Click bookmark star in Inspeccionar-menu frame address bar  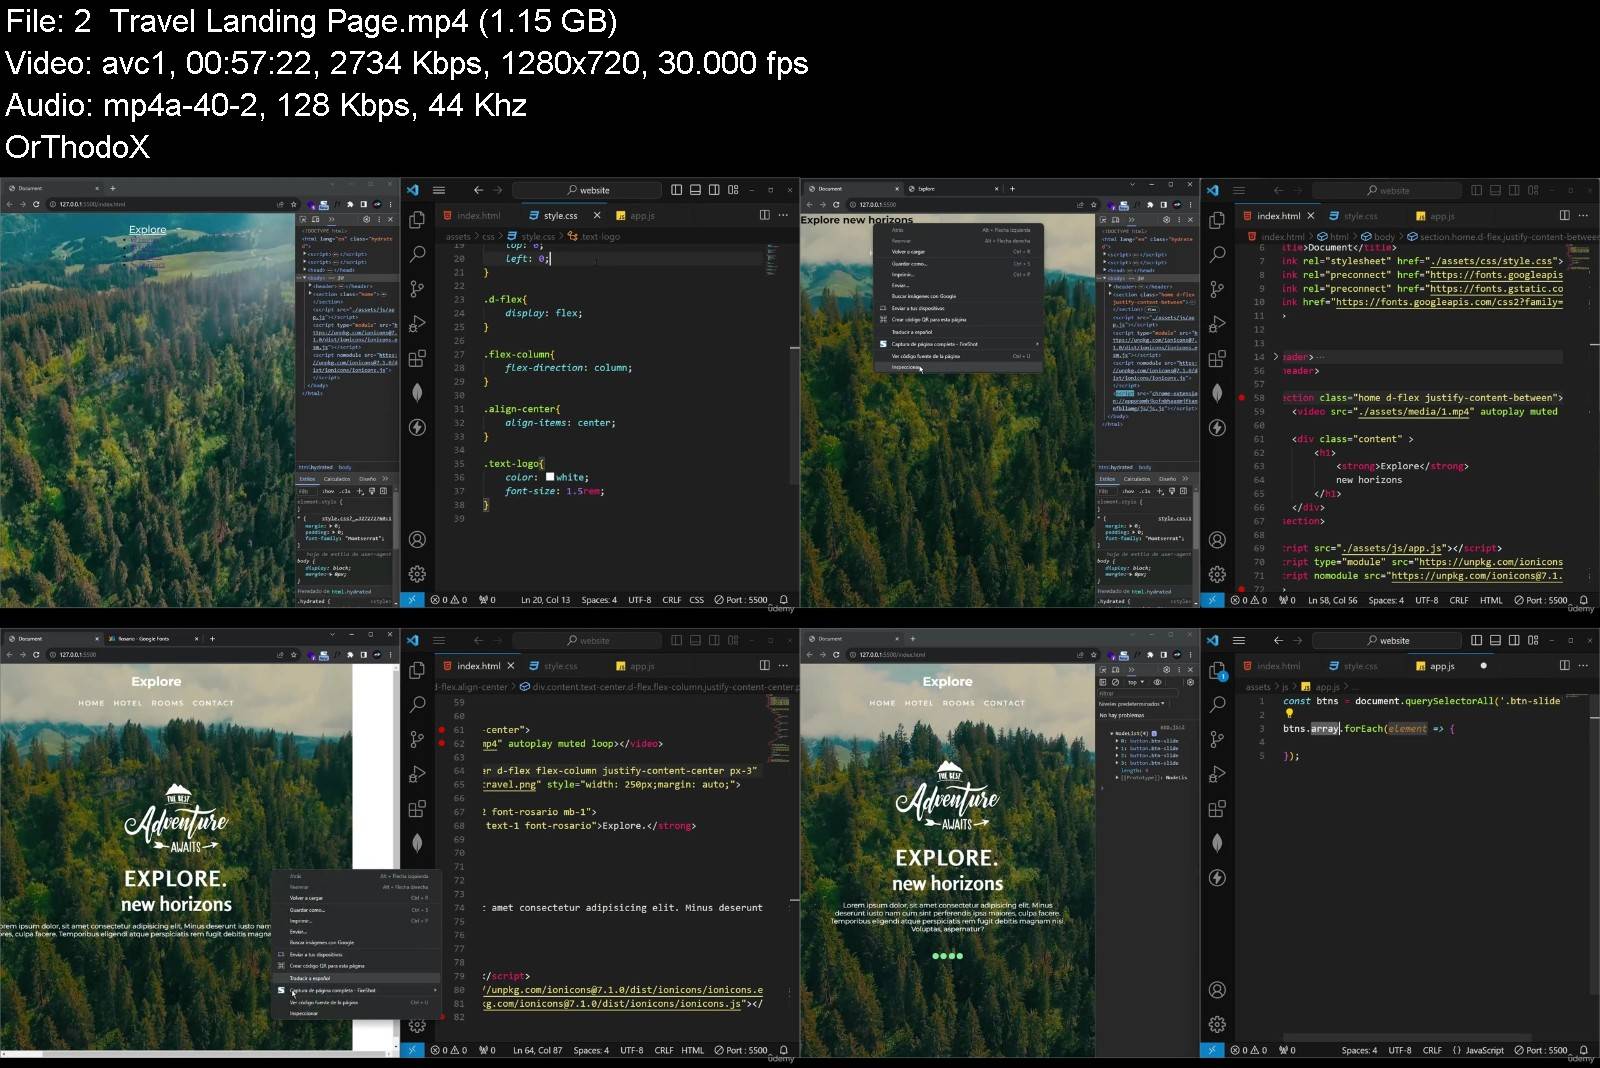click(x=1093, y=204)
